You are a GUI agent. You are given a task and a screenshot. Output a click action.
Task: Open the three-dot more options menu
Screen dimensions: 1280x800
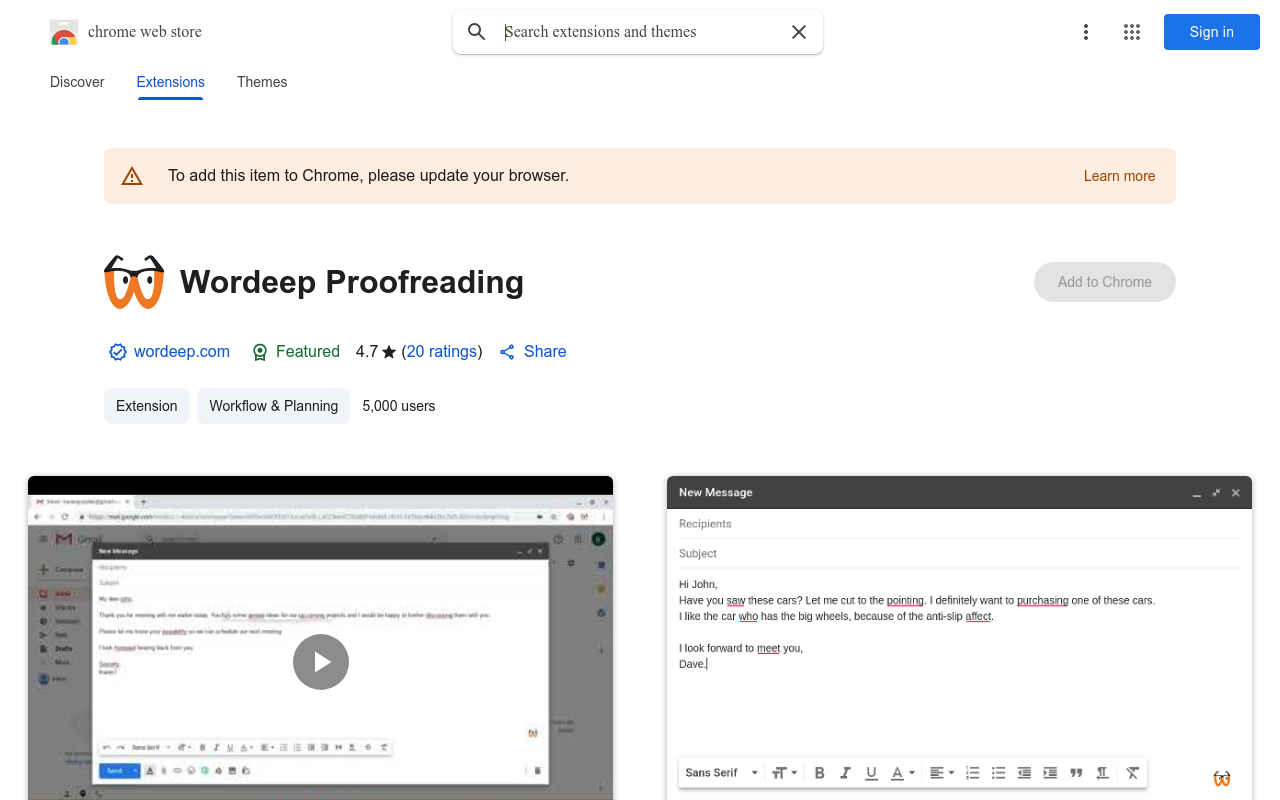coord(1086,32)
